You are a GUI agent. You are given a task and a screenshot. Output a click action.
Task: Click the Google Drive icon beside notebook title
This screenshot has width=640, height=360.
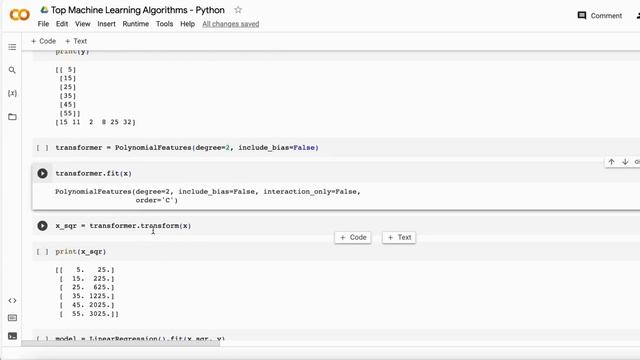point(44,10)
